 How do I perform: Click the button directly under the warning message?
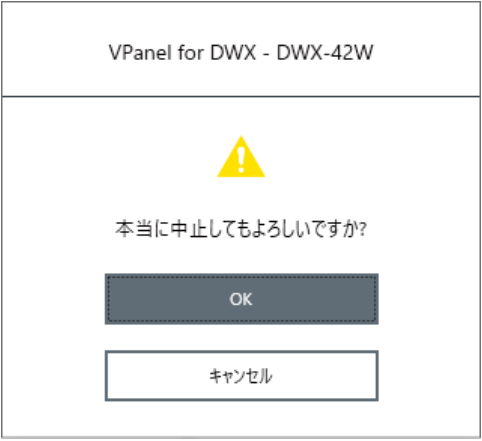tap(241, 299)
